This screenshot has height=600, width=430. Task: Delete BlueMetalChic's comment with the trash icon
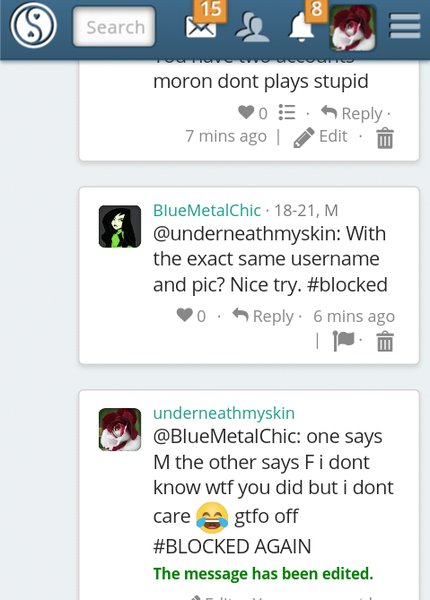385,341
